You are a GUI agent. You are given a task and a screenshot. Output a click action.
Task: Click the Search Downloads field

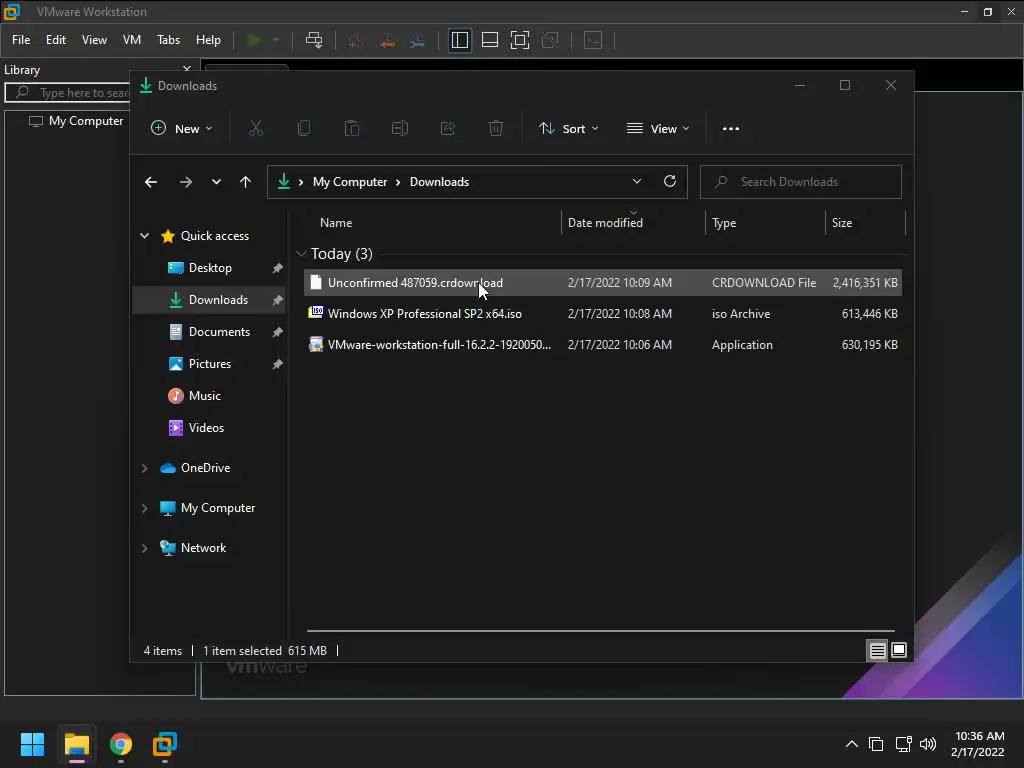pyautogui.click(x=801, y=182)
